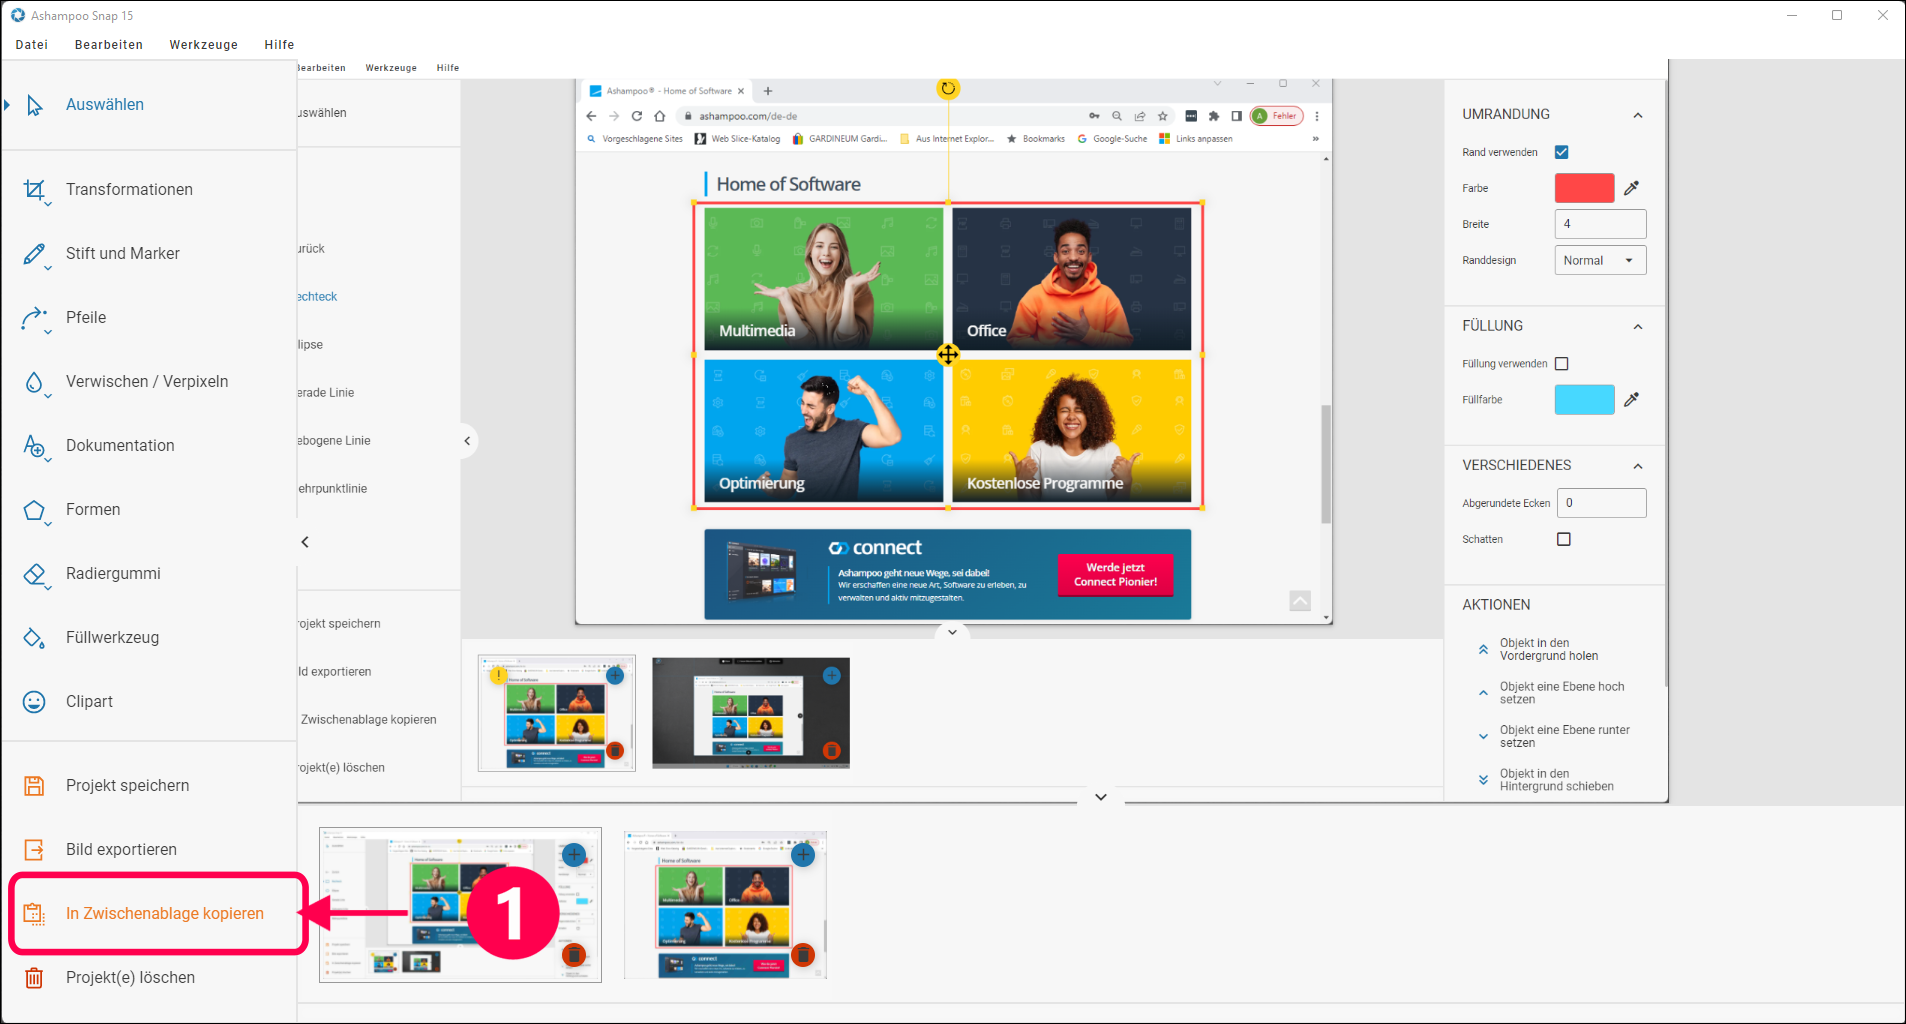Click In Zwischenablage kopieren label
The image size is (1906, 1024).
click(165, 914)
